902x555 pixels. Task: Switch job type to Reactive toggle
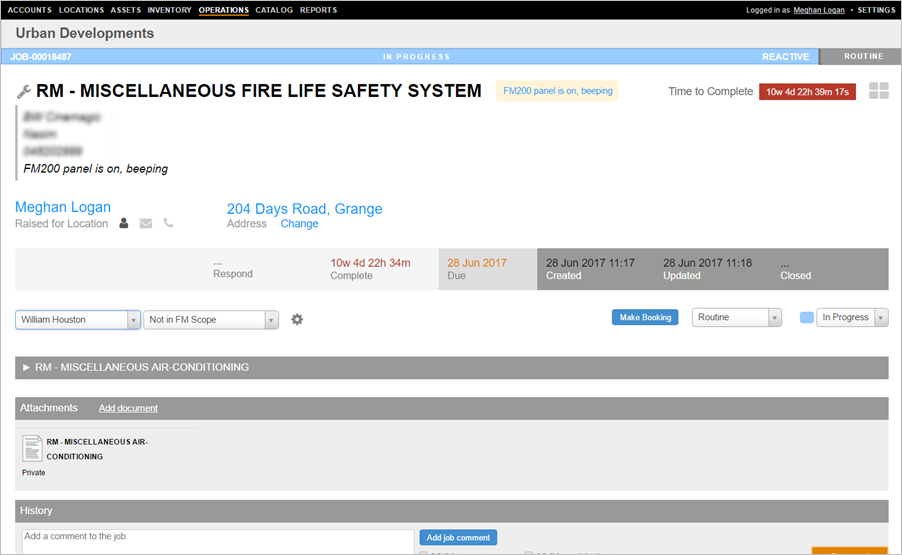(x=785, y=57)
